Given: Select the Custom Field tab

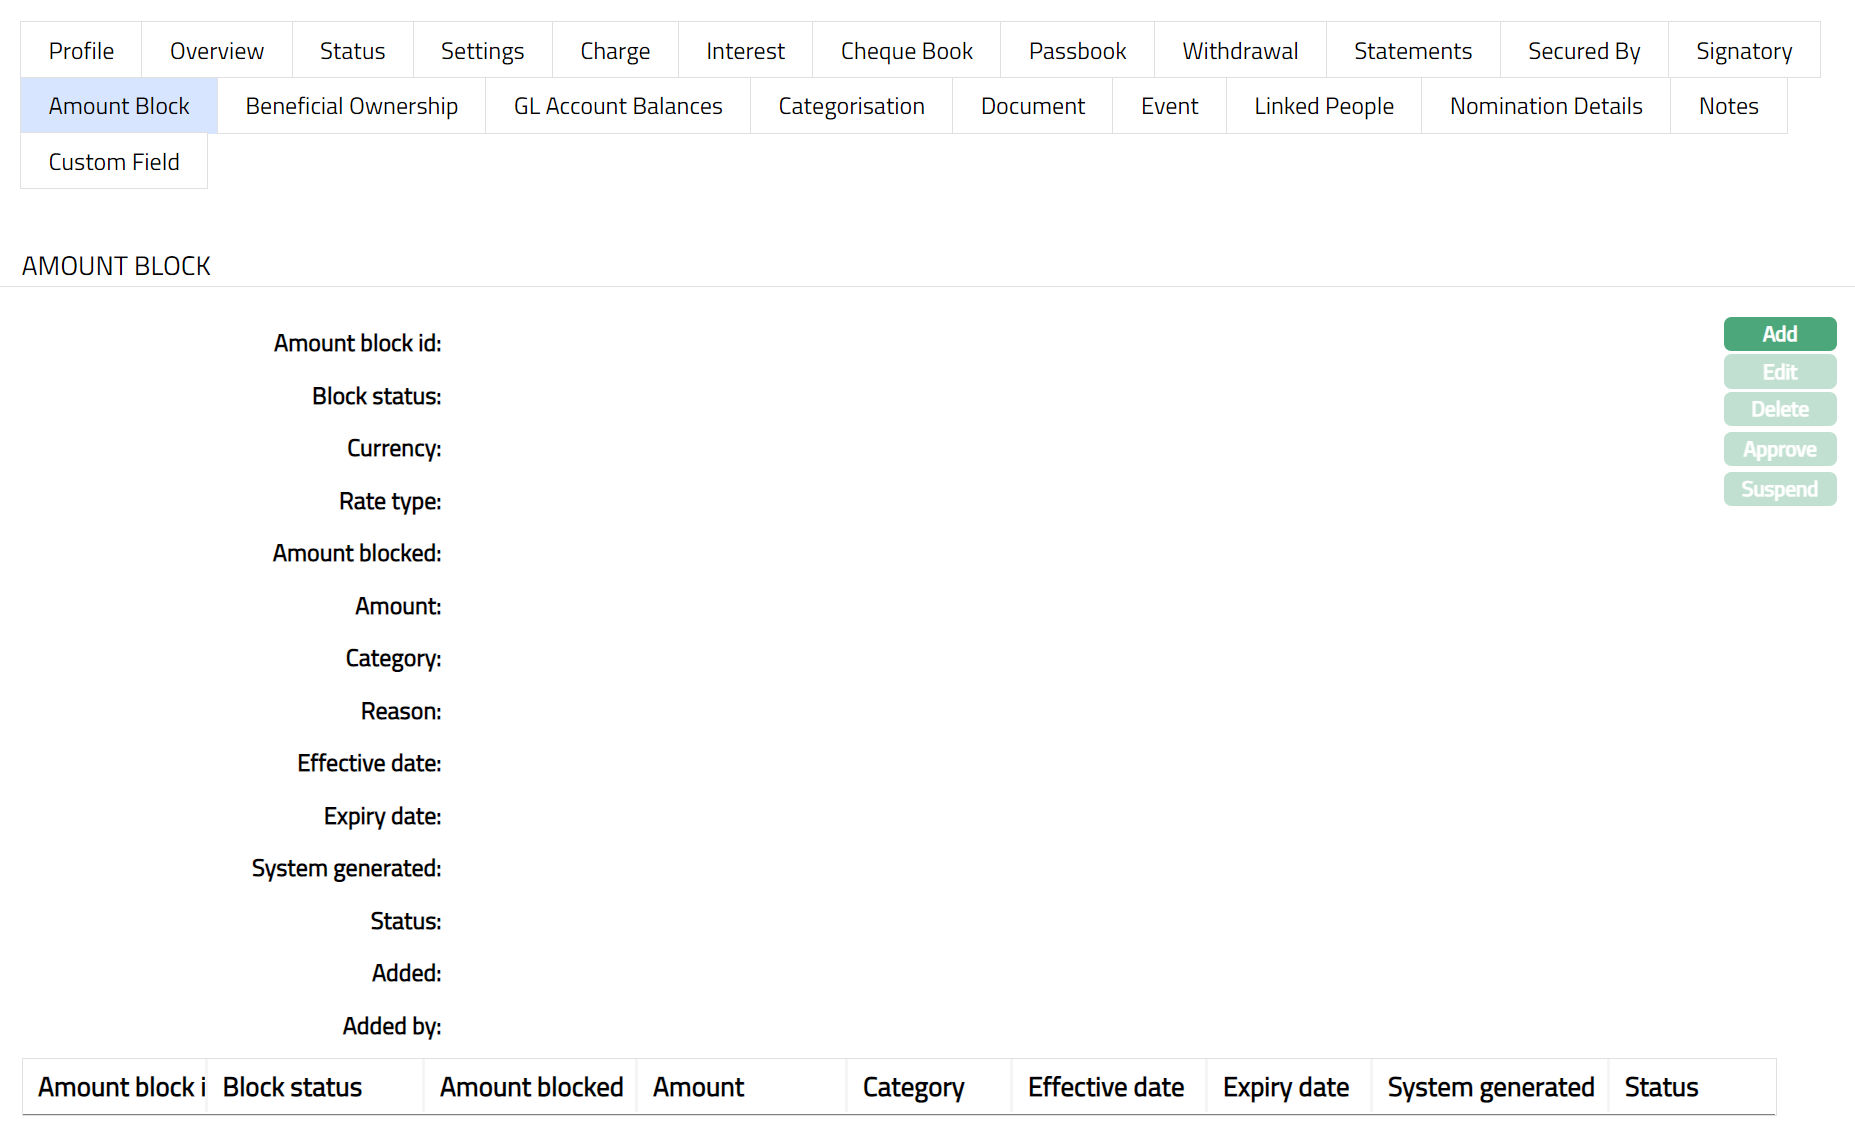Looking at the screenshot, I should [x=114, y=162].
